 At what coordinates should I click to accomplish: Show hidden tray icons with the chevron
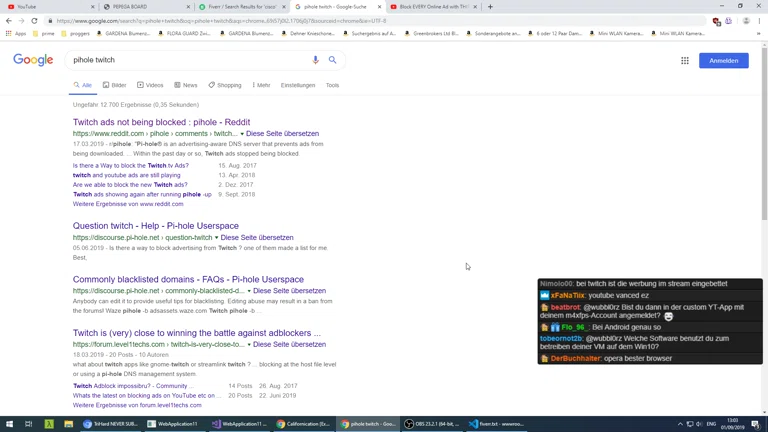[x=680, y=424]
